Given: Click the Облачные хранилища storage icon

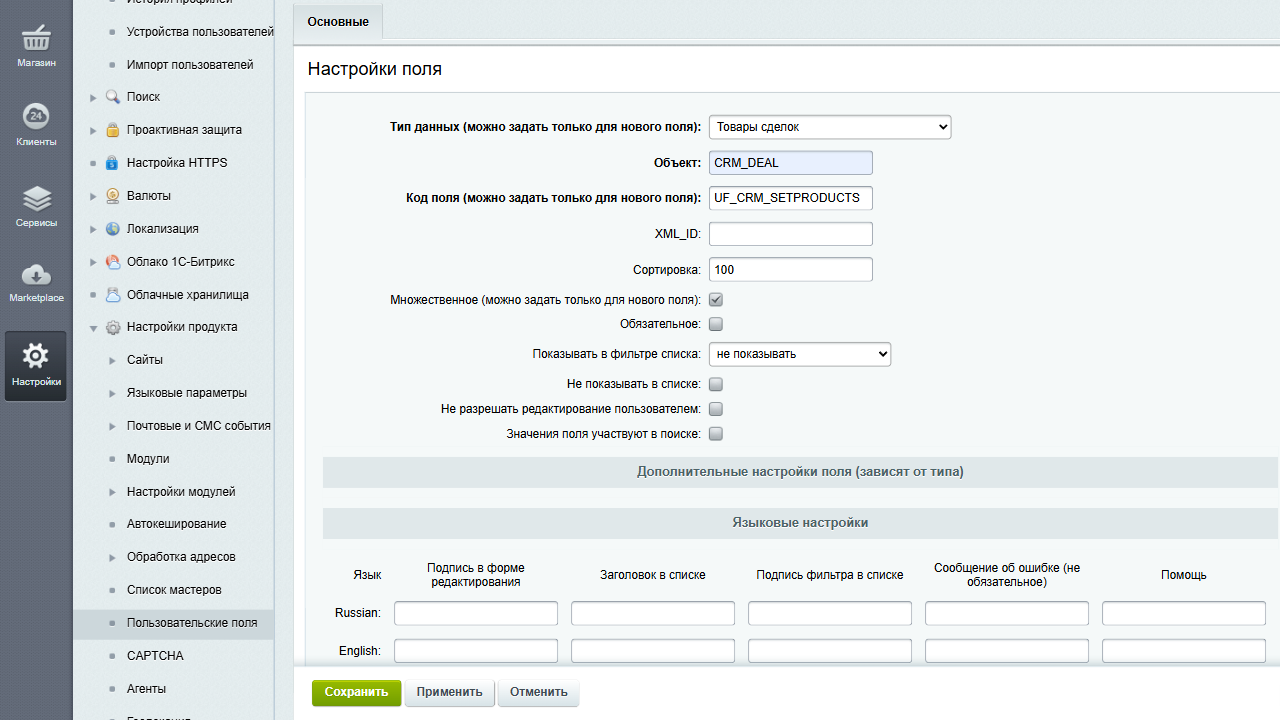Looking at the screenshot, I should point(113,295).
